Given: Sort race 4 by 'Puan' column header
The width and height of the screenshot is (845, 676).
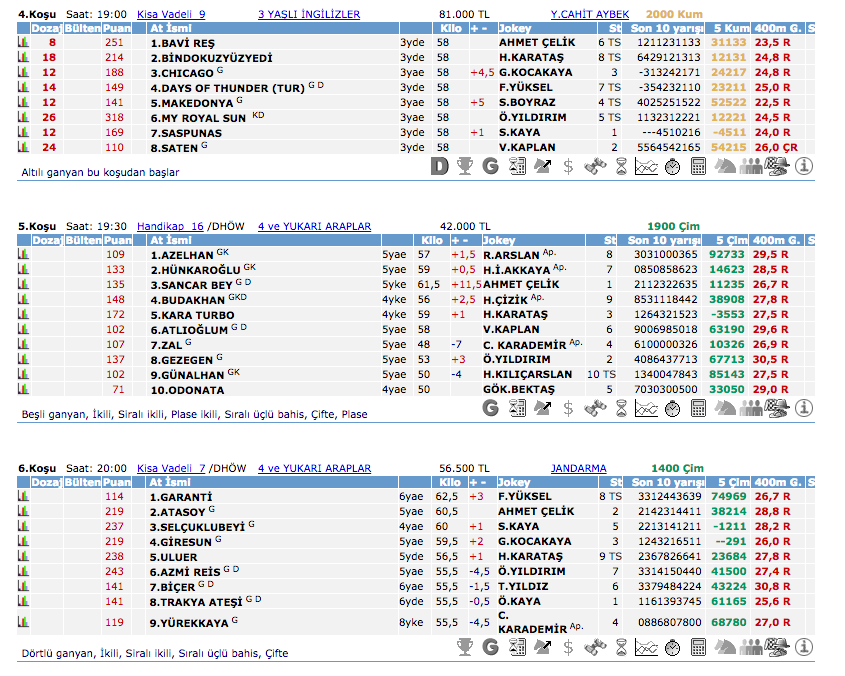Looking at the screenshot, I should click(117, 29).
